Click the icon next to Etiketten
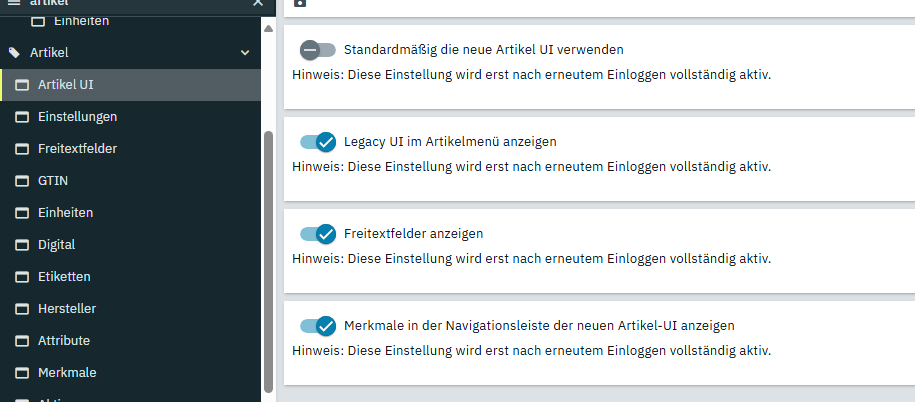This screenshot has height=402, width=915. click(21, 276)
